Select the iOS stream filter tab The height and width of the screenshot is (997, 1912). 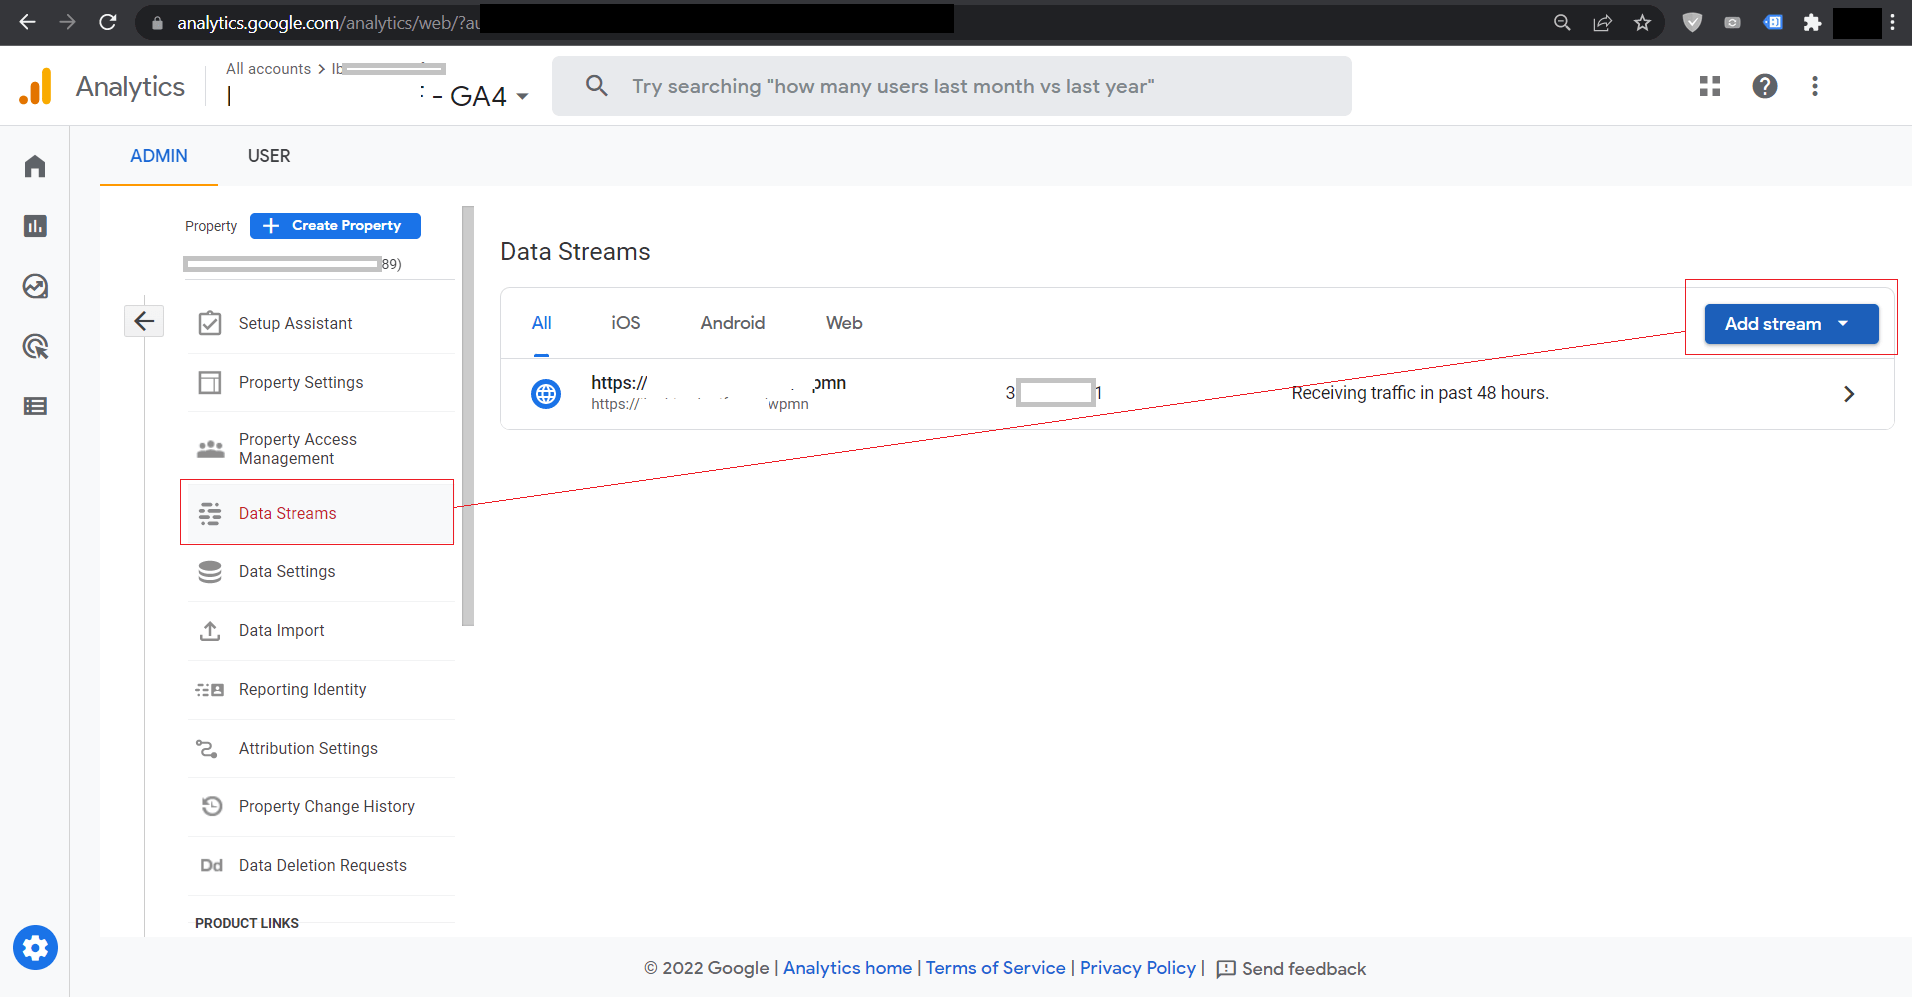pyautogui.click(x=625, y=323)
